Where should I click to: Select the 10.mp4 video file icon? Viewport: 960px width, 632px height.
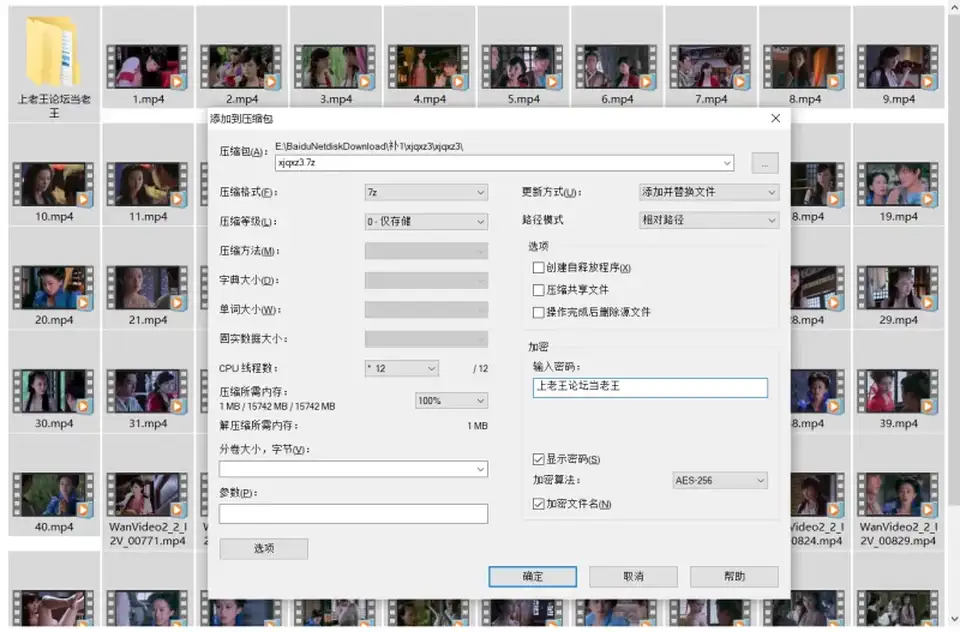[54, 185]
